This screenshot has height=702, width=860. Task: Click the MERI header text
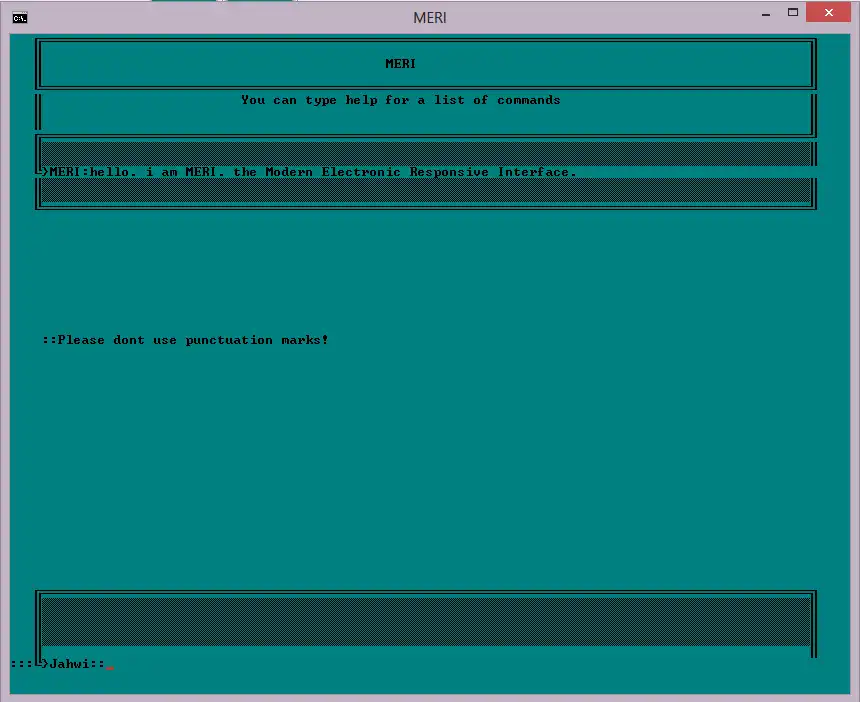coord(400,63)
